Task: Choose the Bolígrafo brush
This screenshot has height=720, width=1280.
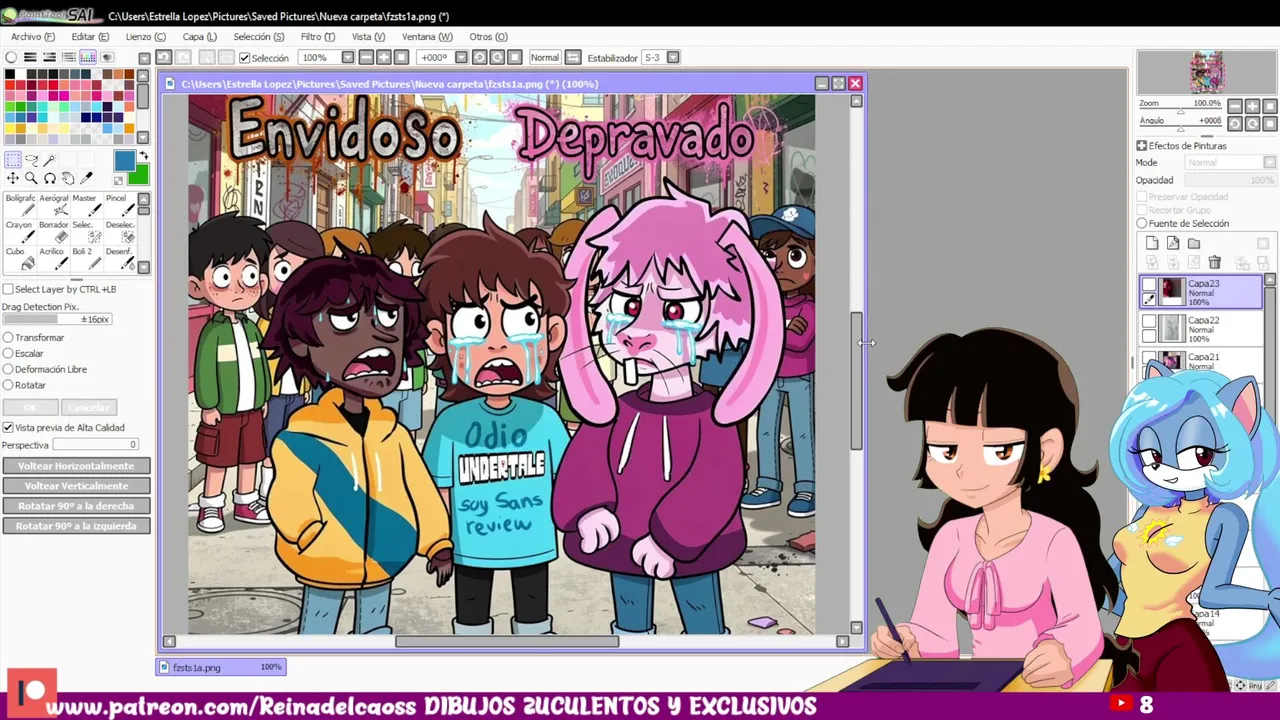Action: [x=20, y=205]
